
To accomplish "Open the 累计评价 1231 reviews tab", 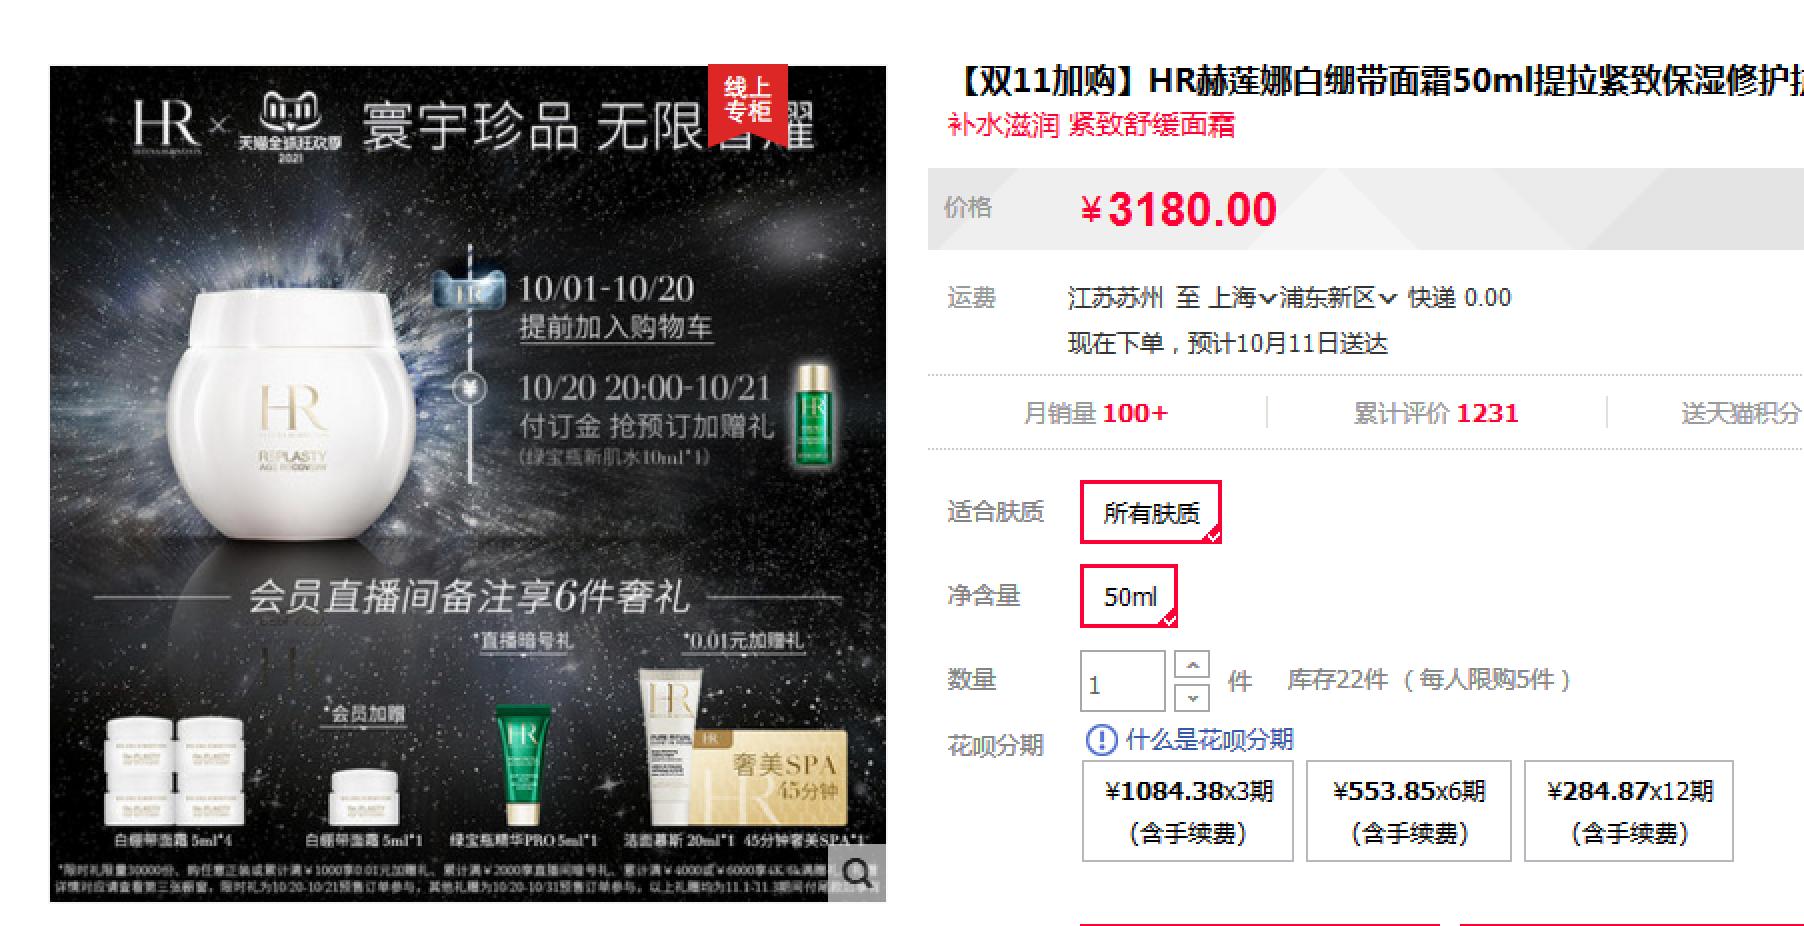I will point(1436,413).
